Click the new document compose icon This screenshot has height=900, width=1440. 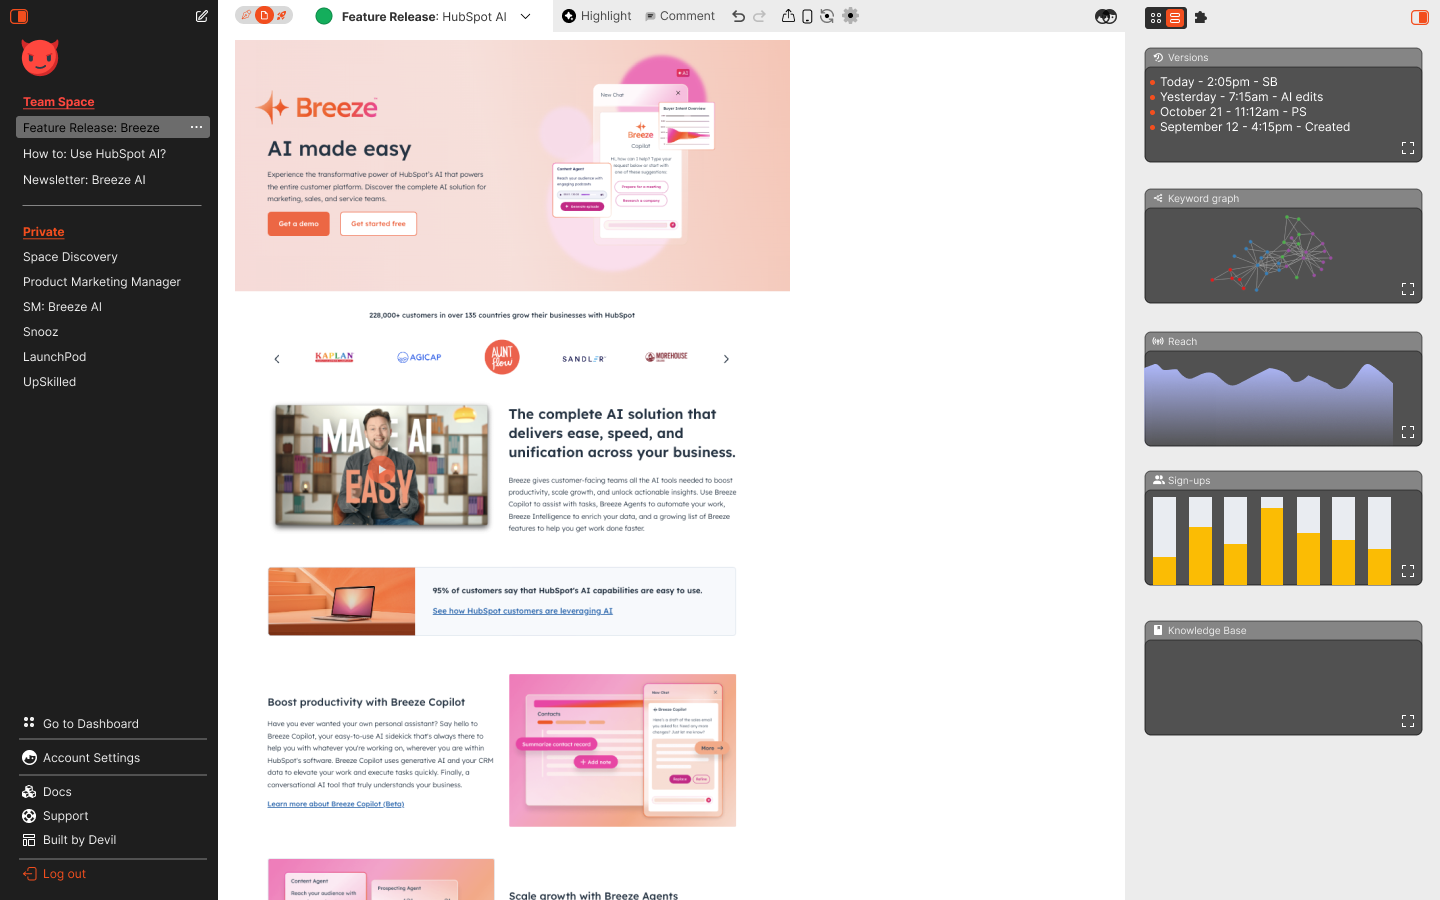click(x=202, y=16)
